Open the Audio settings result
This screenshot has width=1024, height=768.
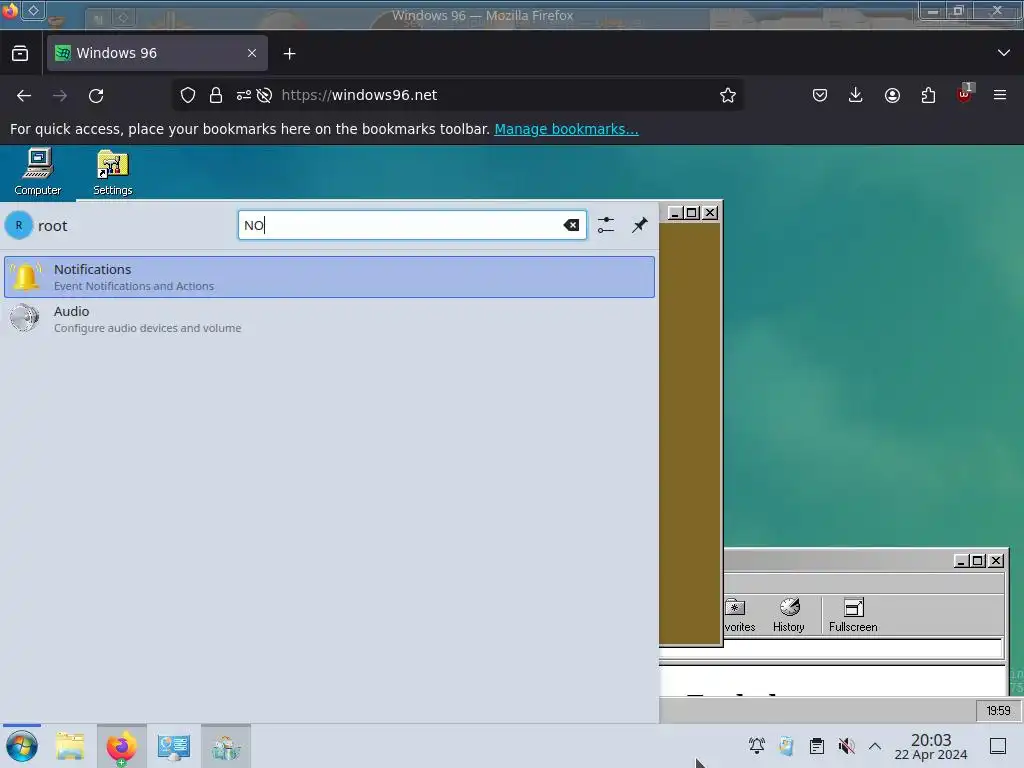329,319
